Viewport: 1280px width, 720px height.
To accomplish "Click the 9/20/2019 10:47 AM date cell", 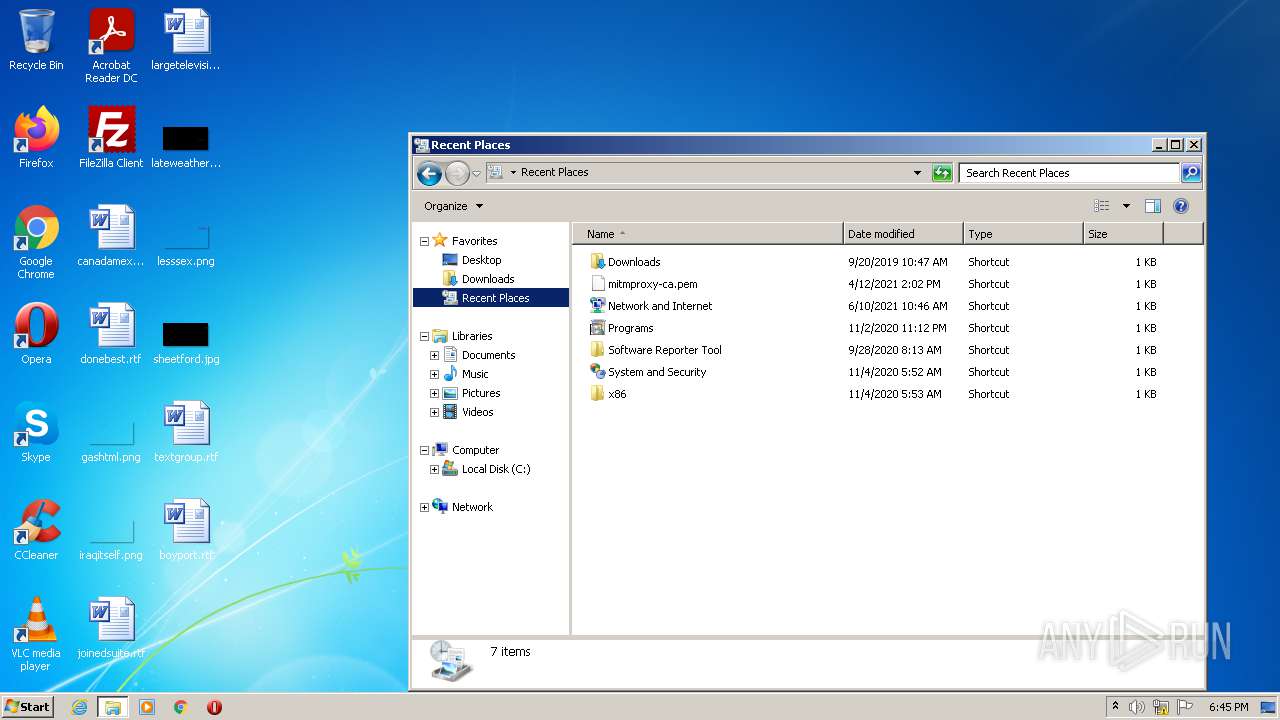I will pyautogui.click(x=897, y=262).
